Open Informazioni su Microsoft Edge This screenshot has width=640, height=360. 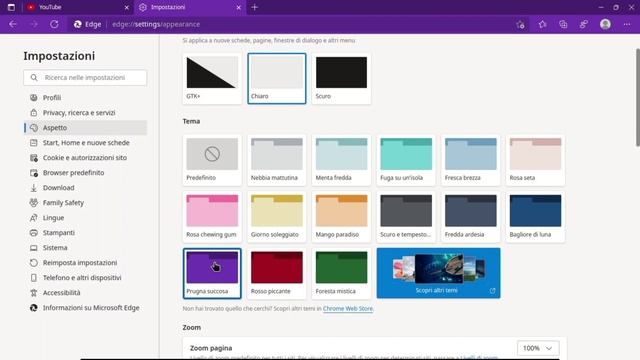(85, 308)
